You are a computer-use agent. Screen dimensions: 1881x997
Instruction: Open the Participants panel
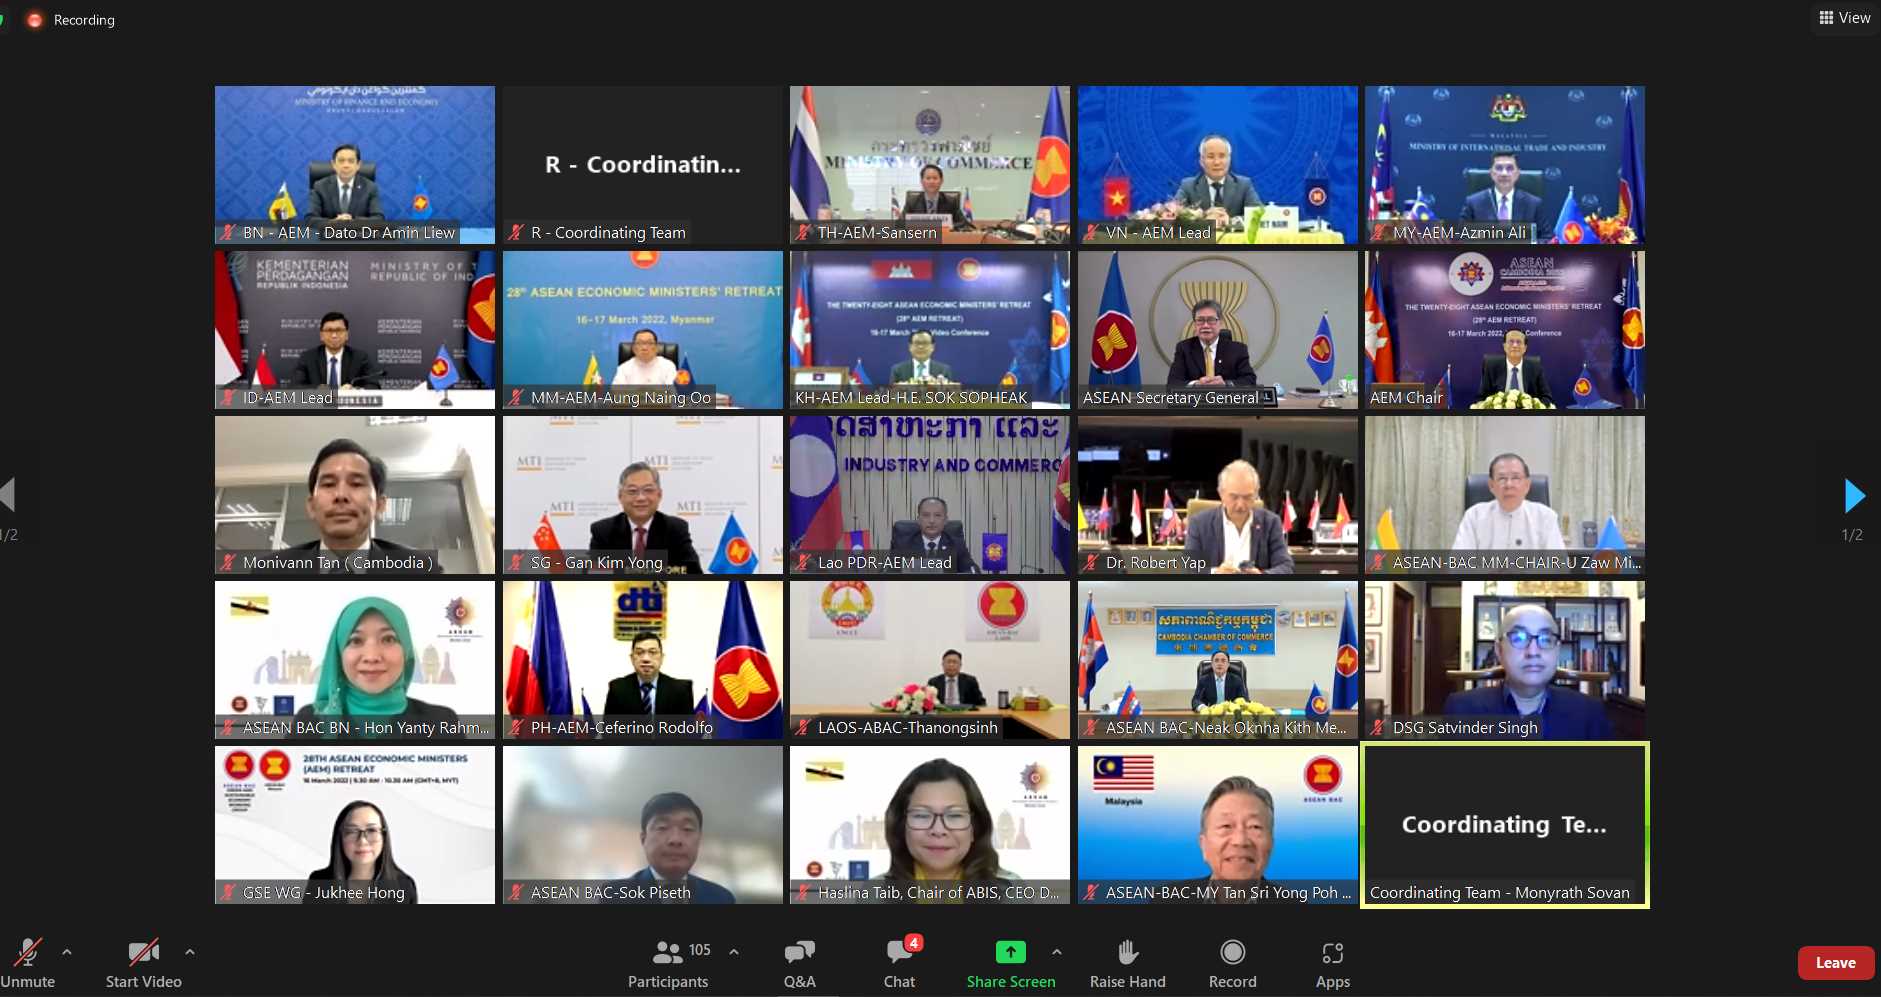668,963
